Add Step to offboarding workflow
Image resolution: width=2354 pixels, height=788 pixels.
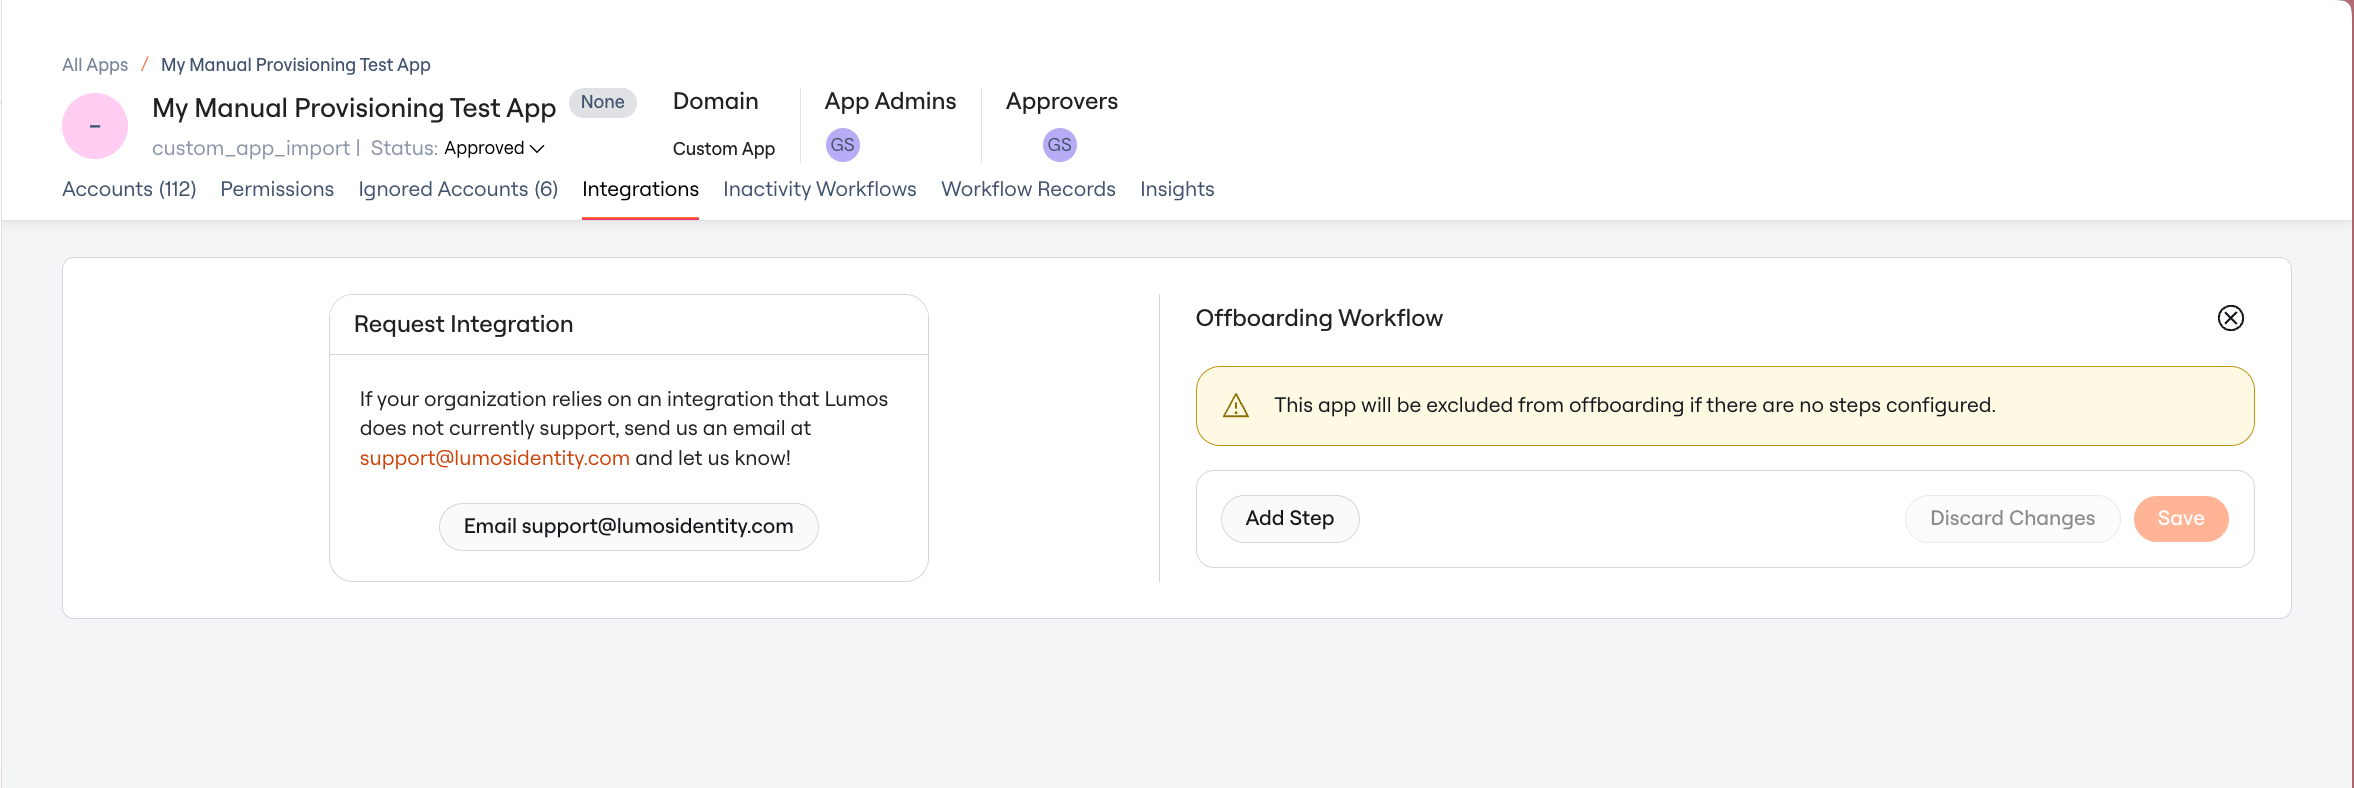[1290, 519]
